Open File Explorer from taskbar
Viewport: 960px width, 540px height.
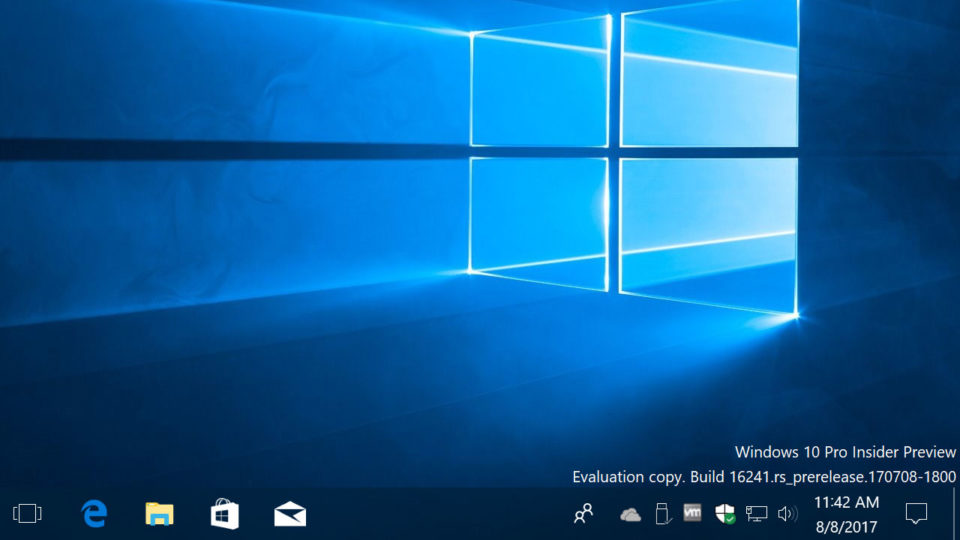point(159,514)
